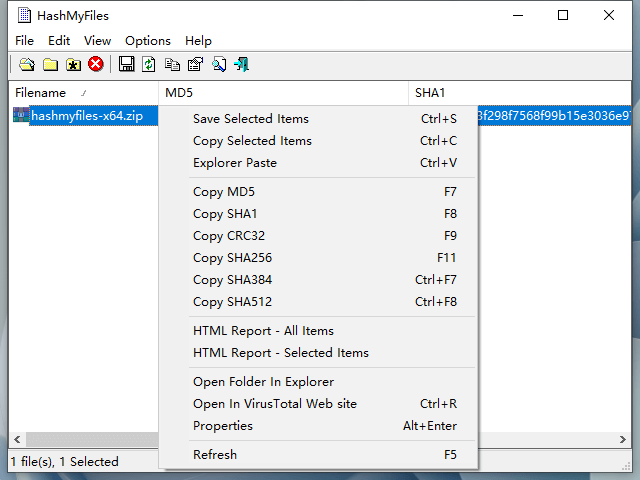The height and width of the screenshot is (480, 640).
Task: Click the Add Files toolbar icon
Action: (x=27, y=64)
